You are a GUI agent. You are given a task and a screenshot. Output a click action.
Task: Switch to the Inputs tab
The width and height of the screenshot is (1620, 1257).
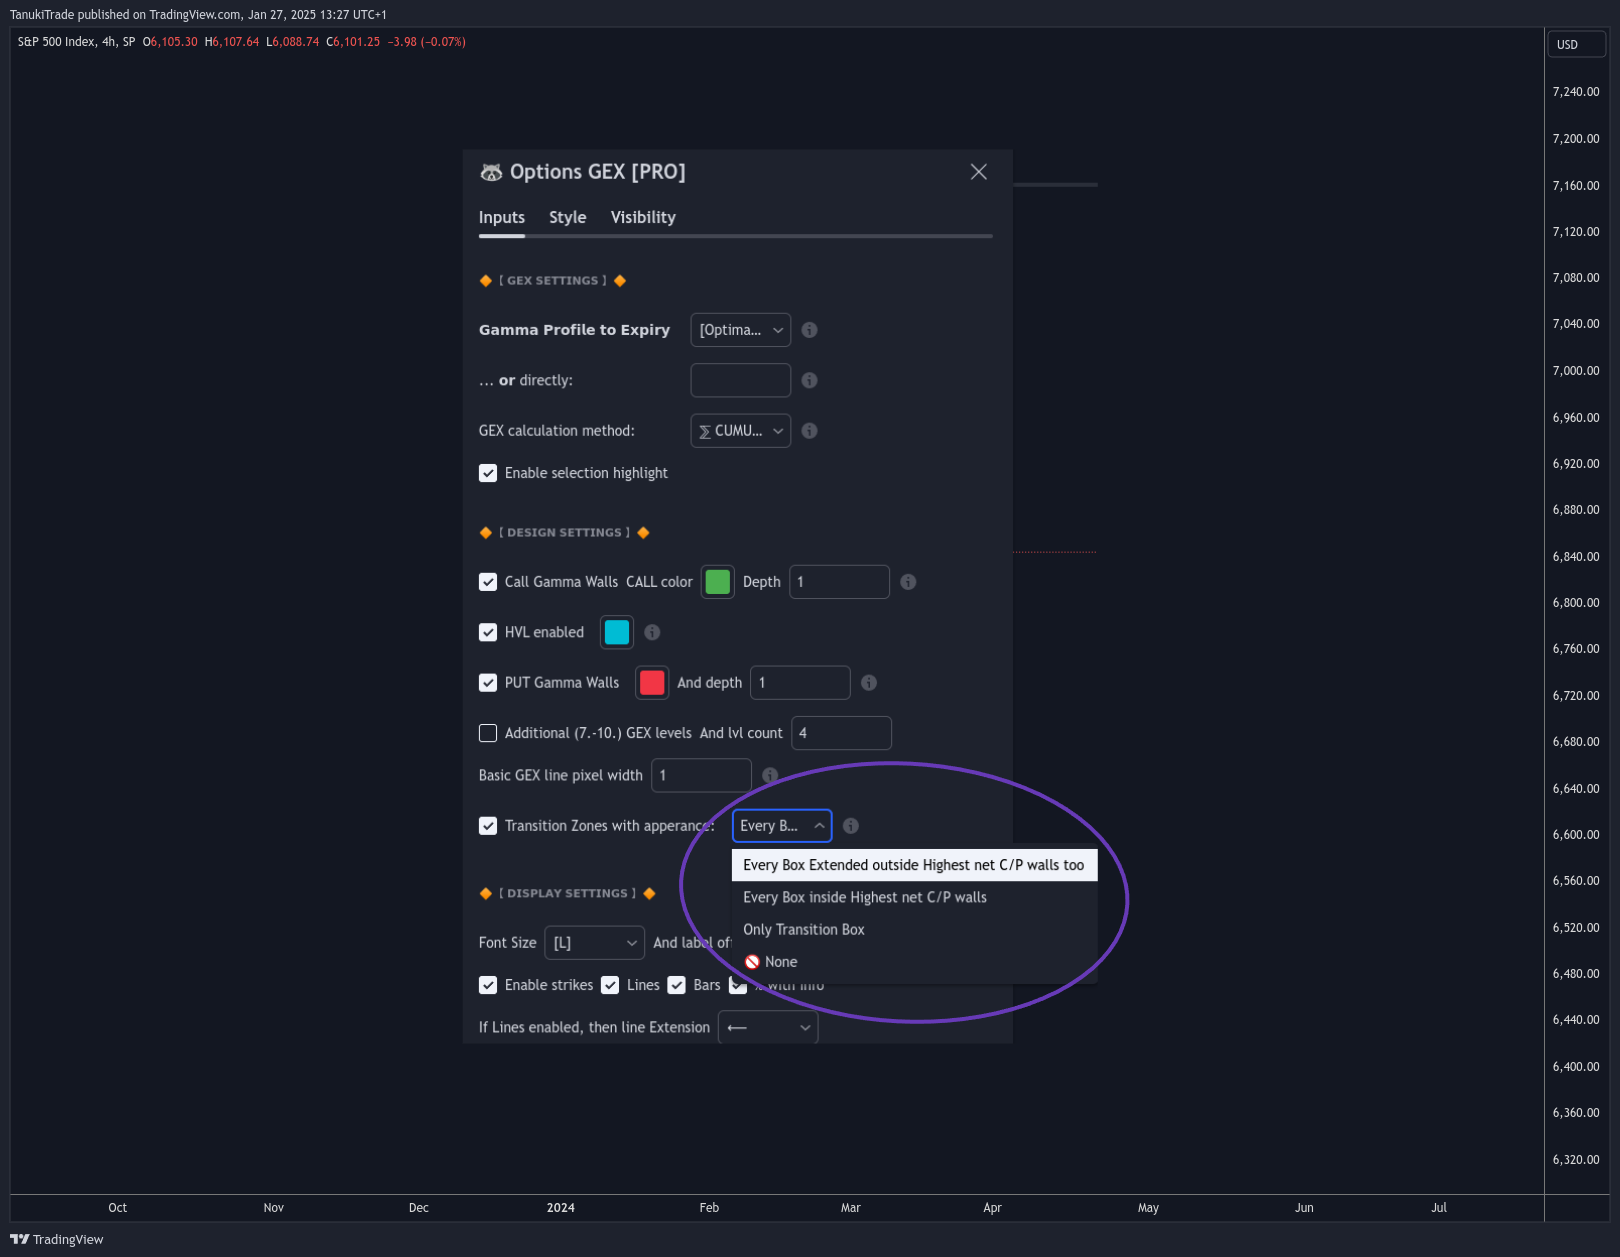502,217
